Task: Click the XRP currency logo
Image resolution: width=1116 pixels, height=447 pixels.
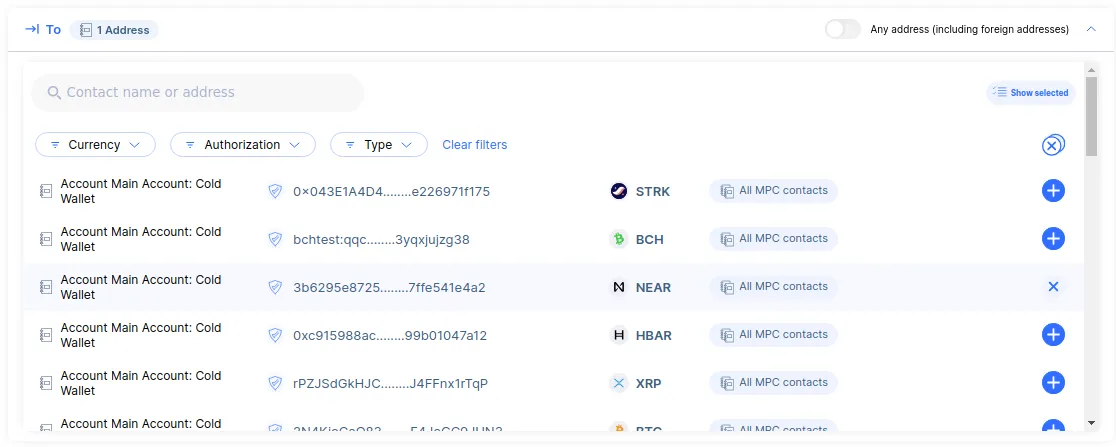Action: pos(619,384)
